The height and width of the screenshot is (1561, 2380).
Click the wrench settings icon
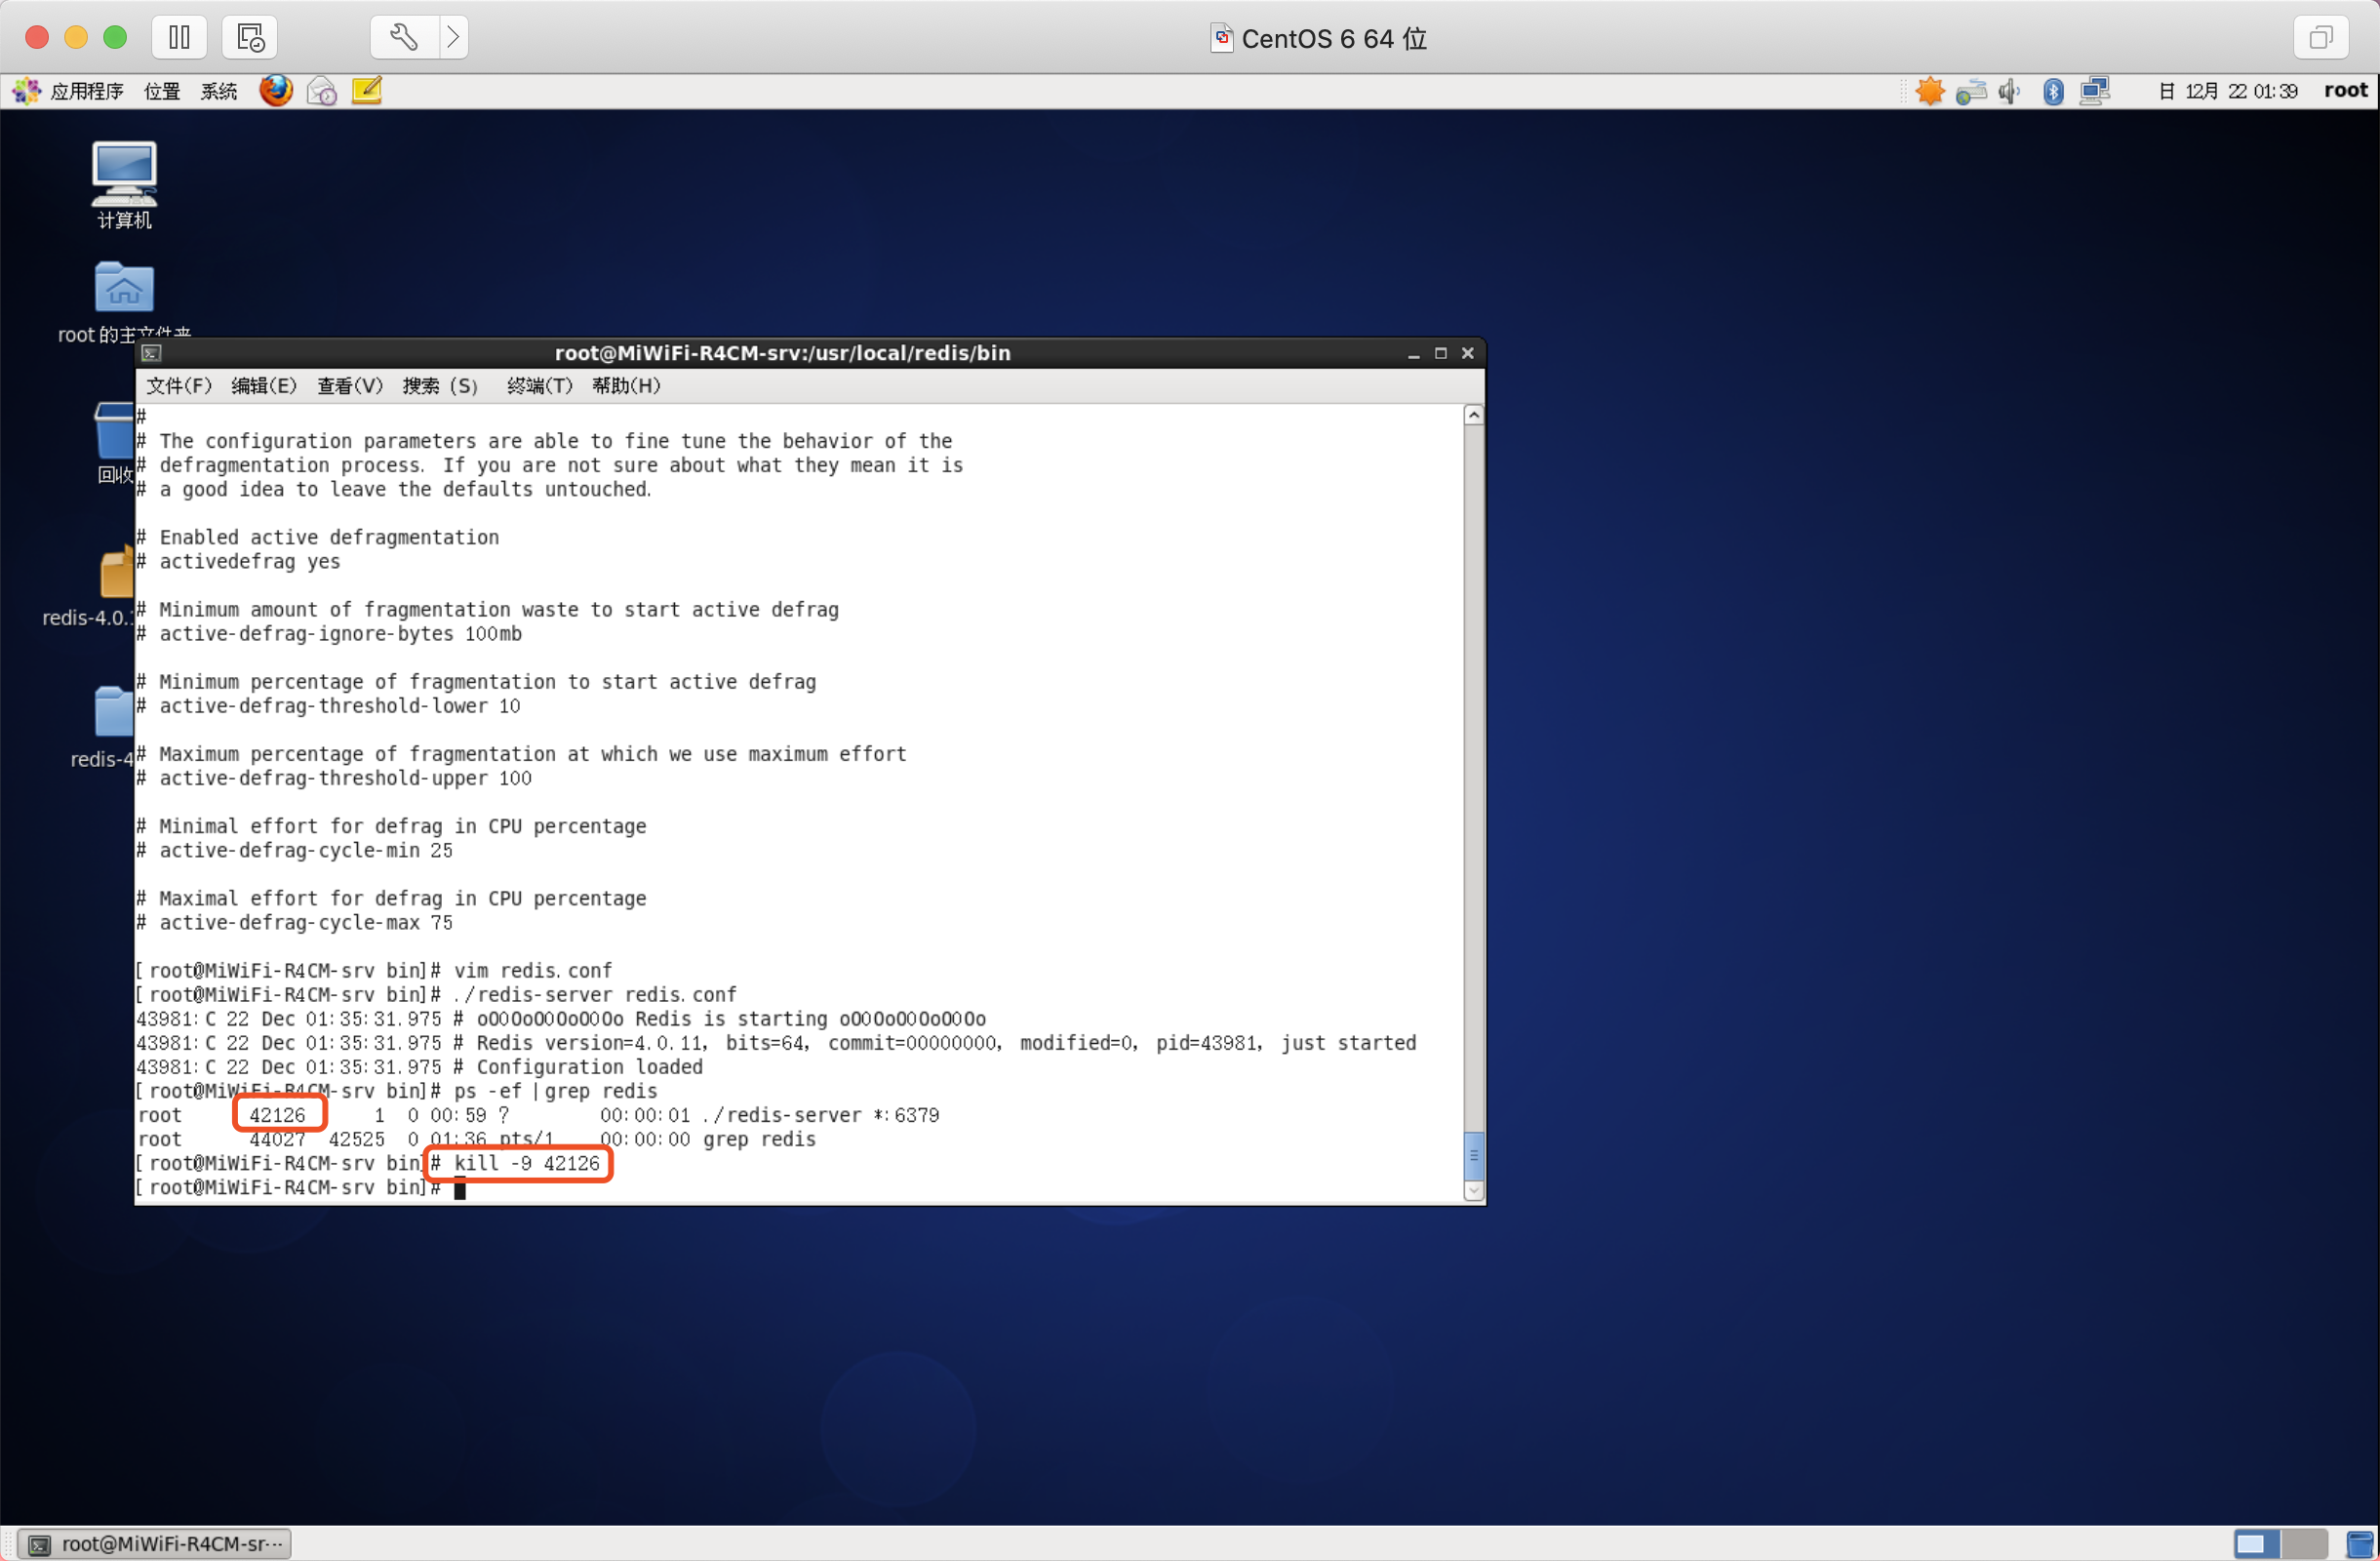point(404,37)
